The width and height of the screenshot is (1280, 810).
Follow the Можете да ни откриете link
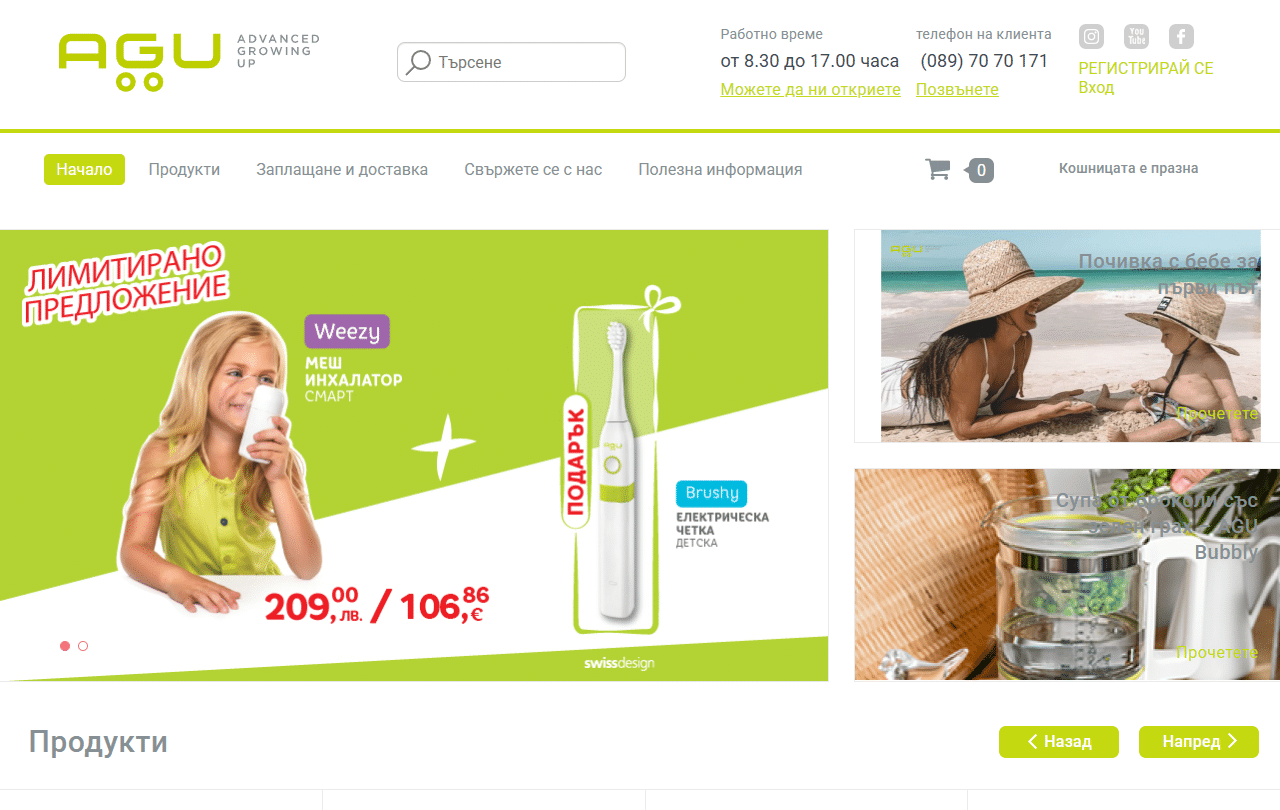810,90
